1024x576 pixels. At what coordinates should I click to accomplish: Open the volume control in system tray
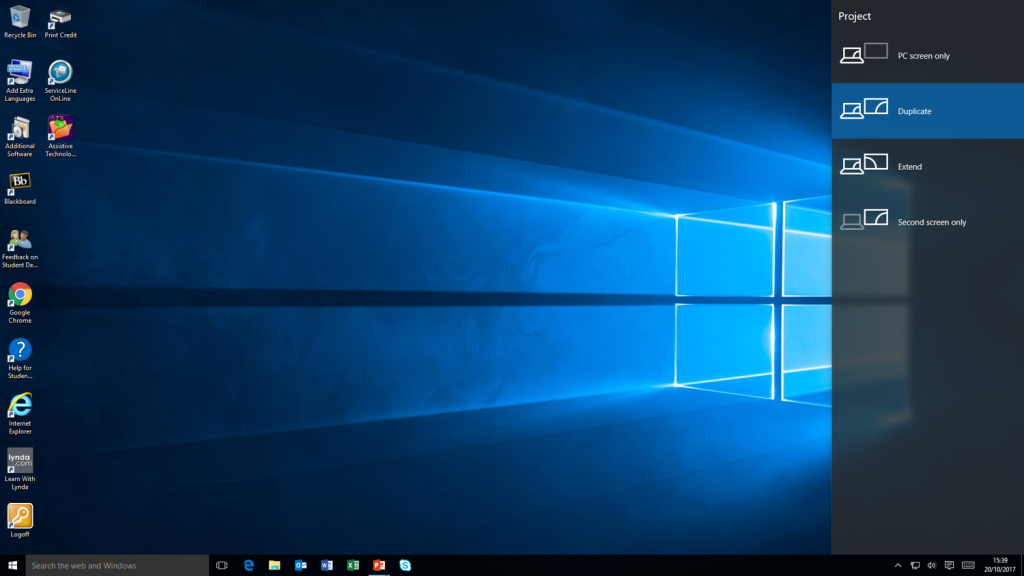tap(932, 565)
